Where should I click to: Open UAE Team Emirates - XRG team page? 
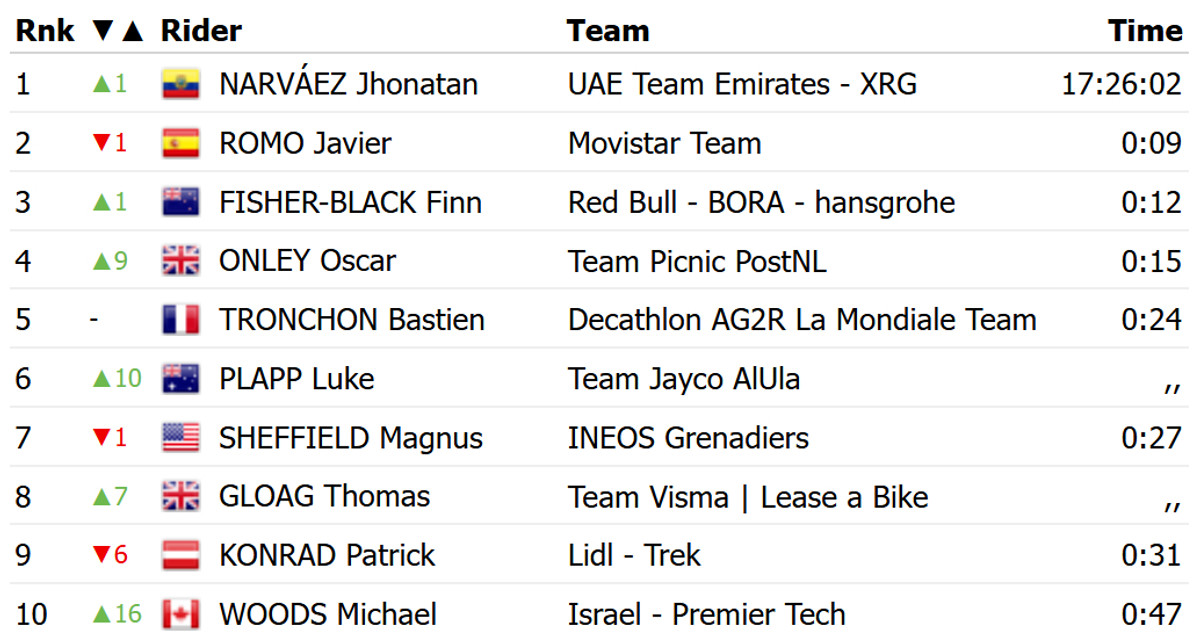[742, 84]
